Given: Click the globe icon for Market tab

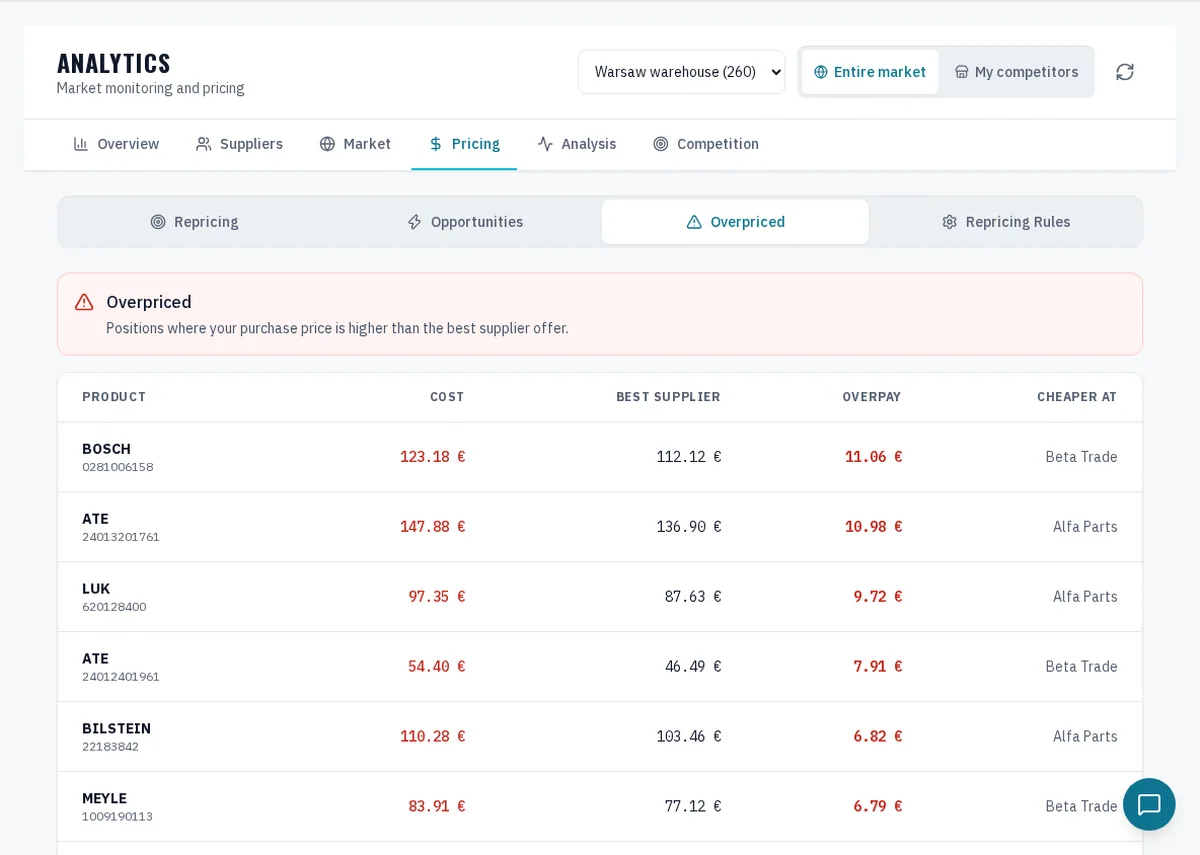Looking at the screenshot, I should 327,144.
